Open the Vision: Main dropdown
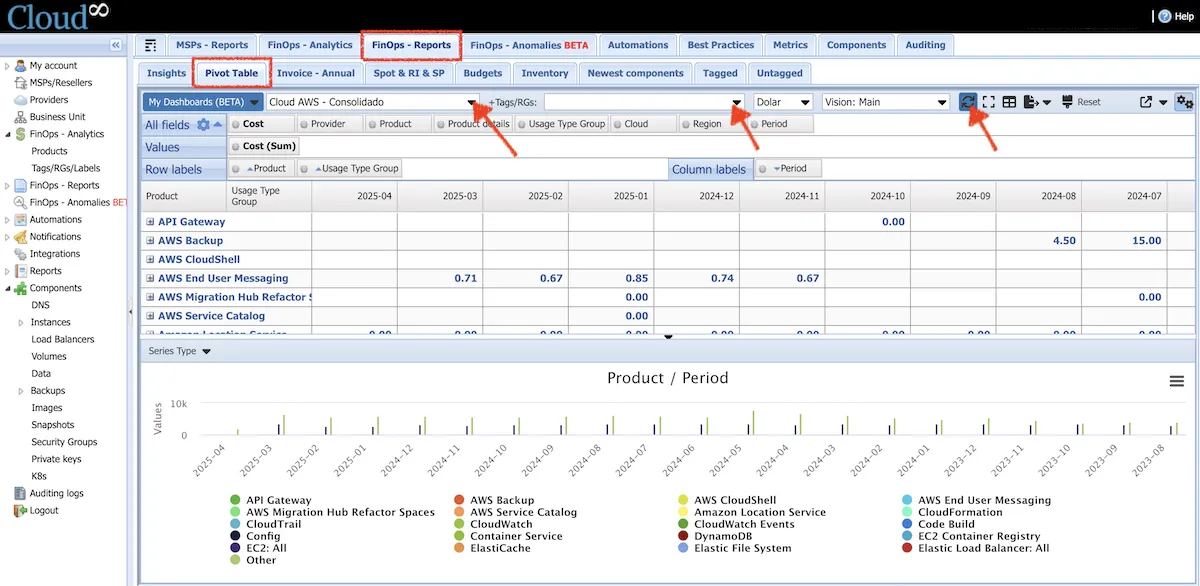Screen dimensions: 1200x586 tap(886, 102)
